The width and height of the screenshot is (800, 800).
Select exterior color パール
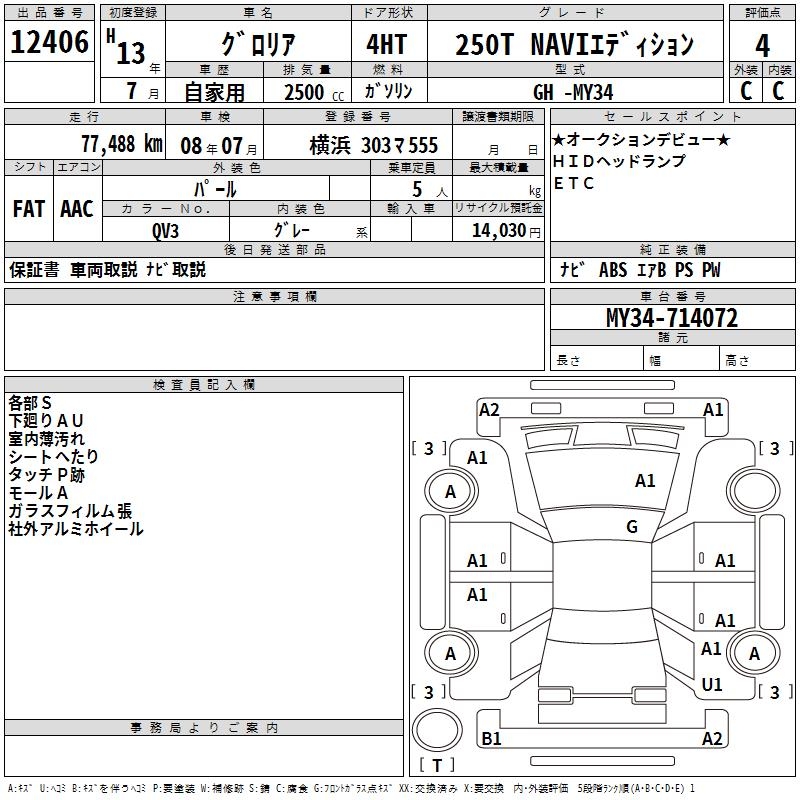215,189
